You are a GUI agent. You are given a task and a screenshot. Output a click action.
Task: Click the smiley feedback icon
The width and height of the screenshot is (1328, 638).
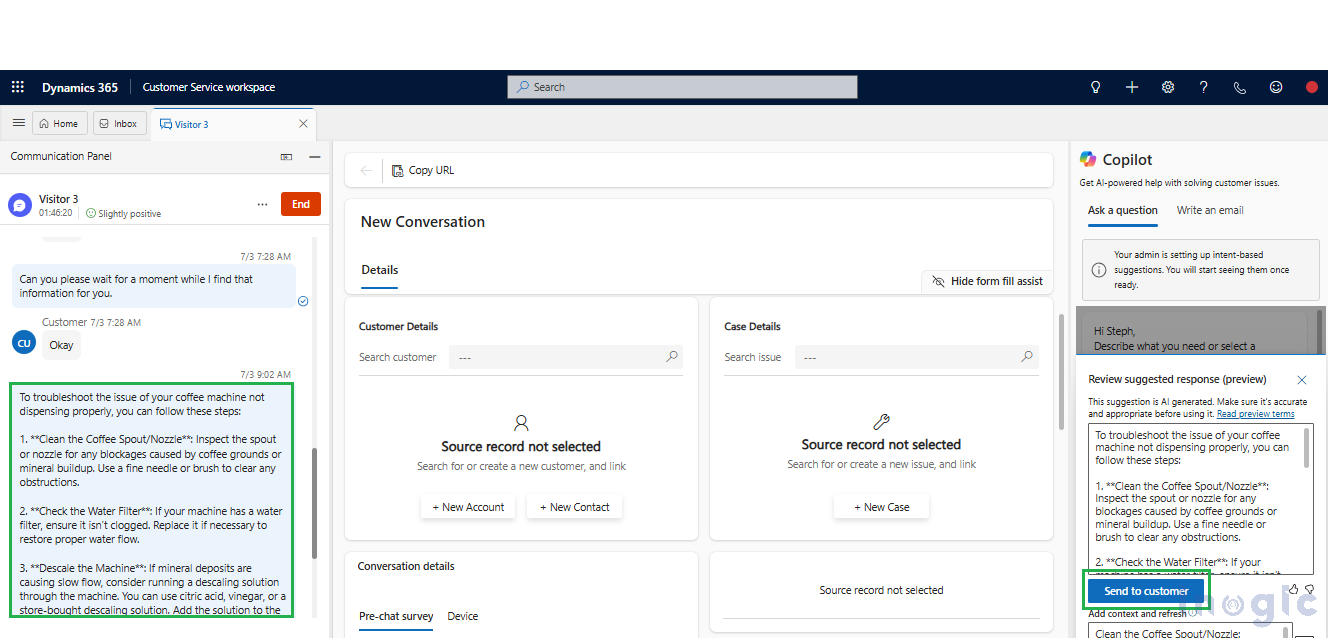coord(1276,87)
